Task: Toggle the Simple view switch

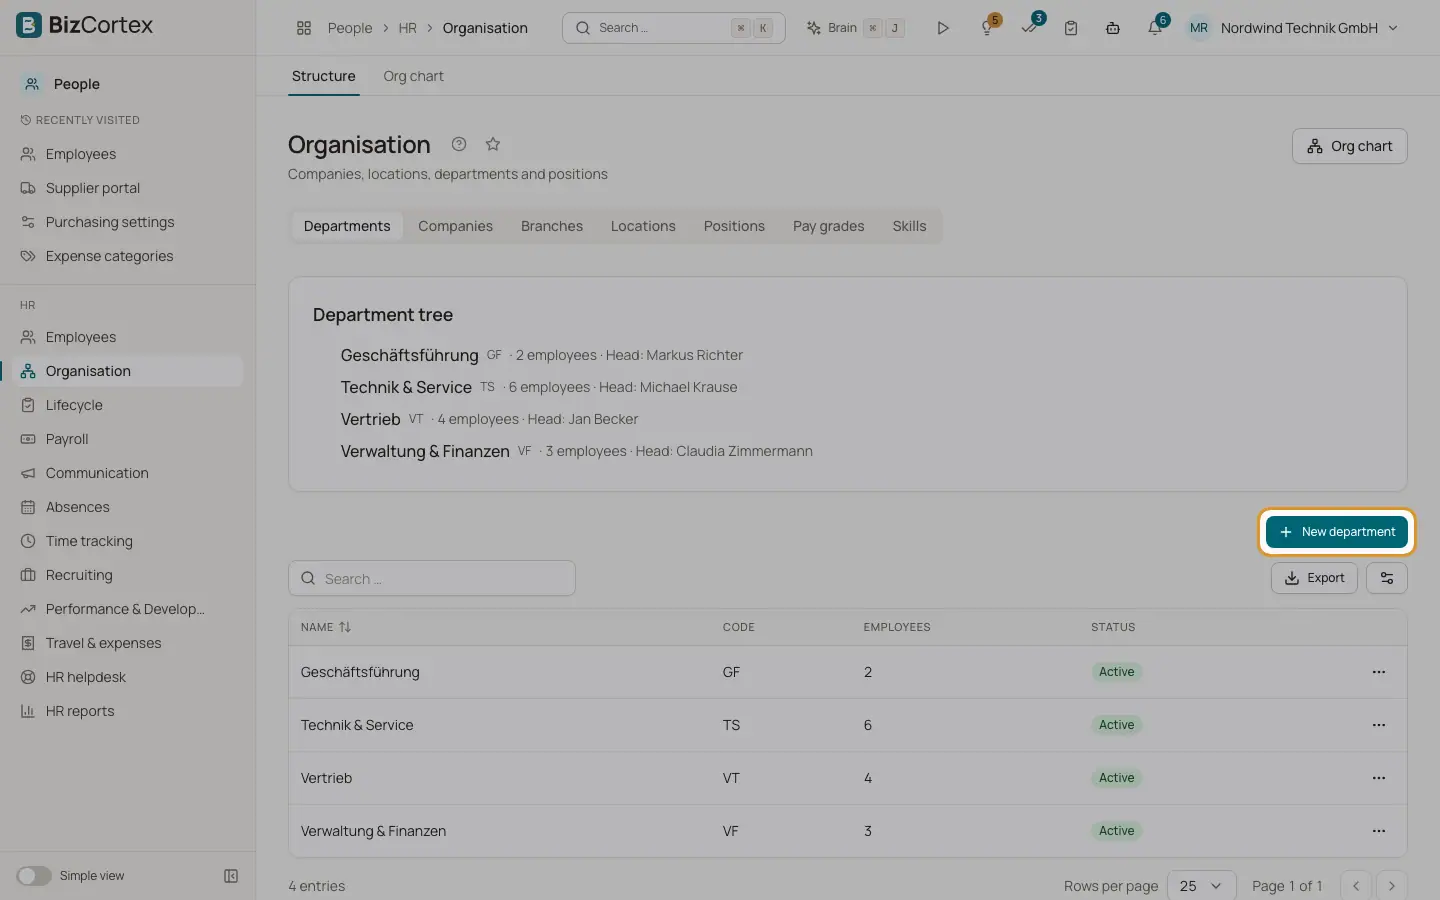Action: [34, 876]
